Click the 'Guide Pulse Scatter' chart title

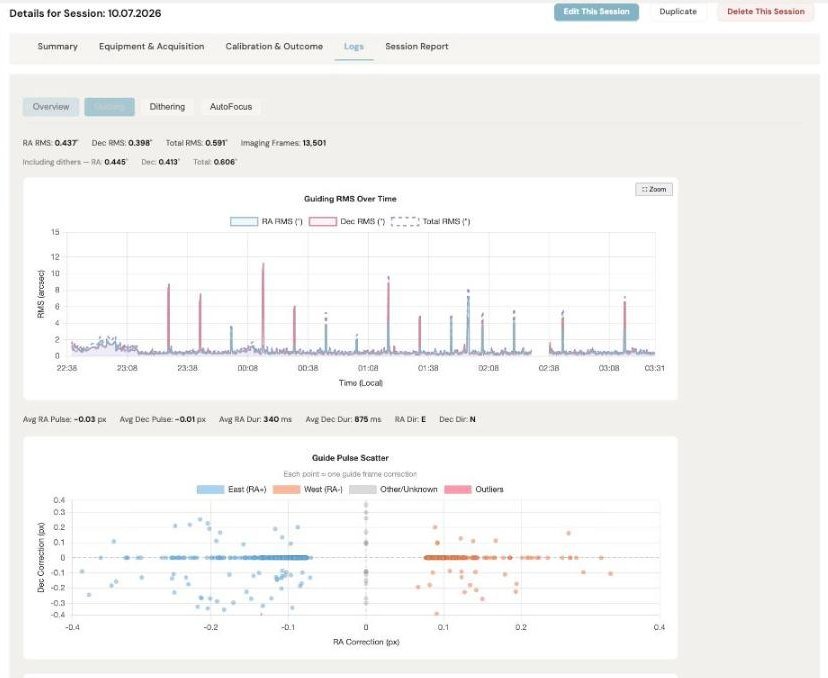(x=350, y=458)
